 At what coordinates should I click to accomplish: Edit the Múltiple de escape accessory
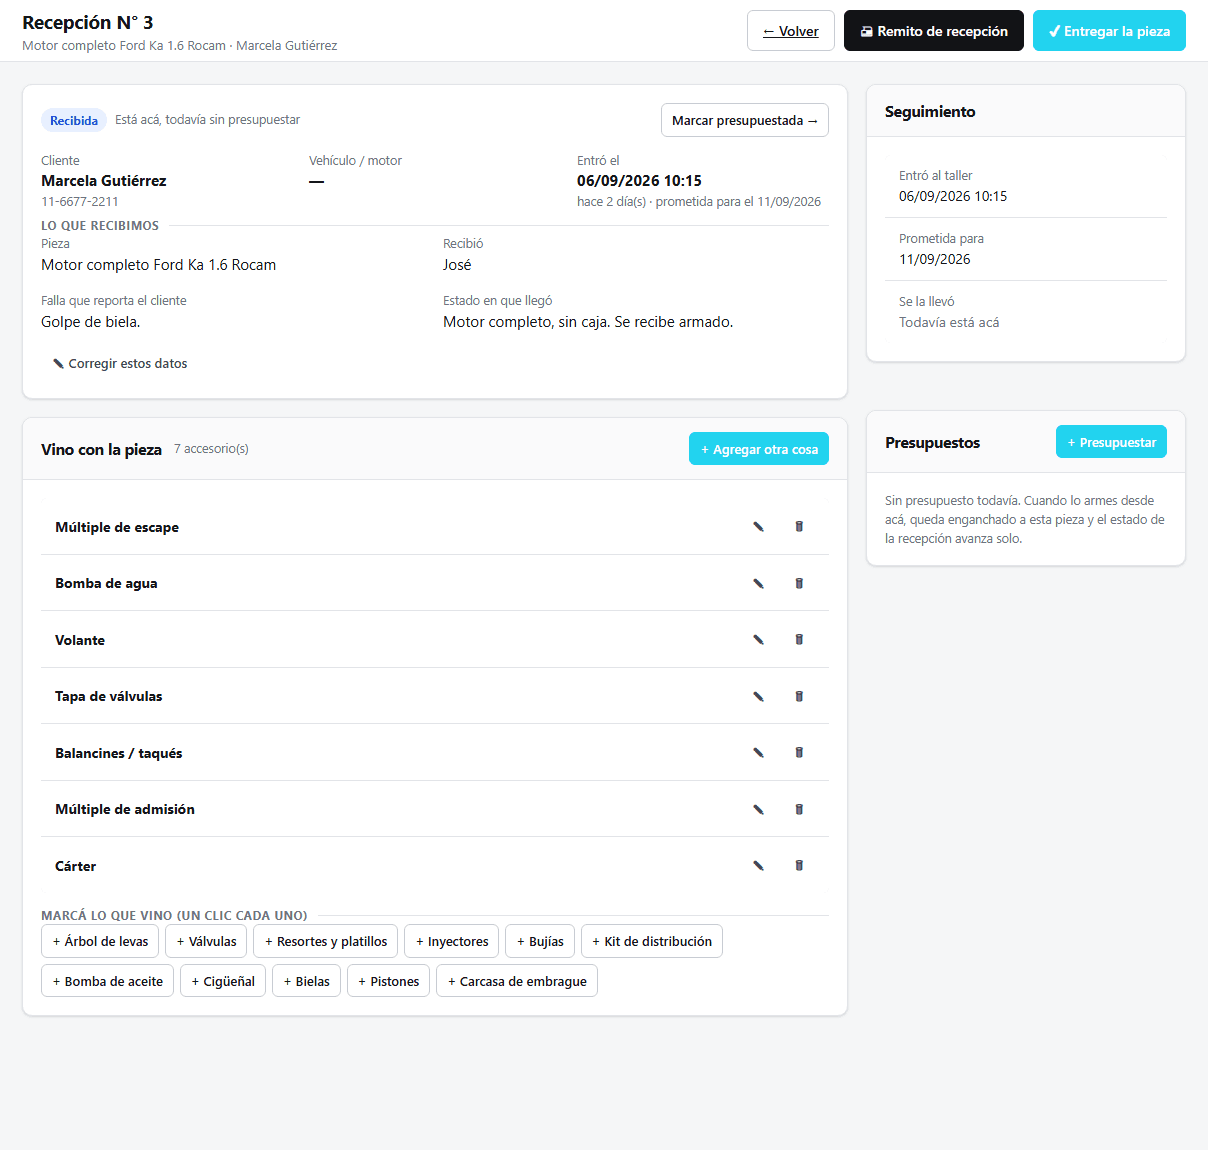(758, 527)
